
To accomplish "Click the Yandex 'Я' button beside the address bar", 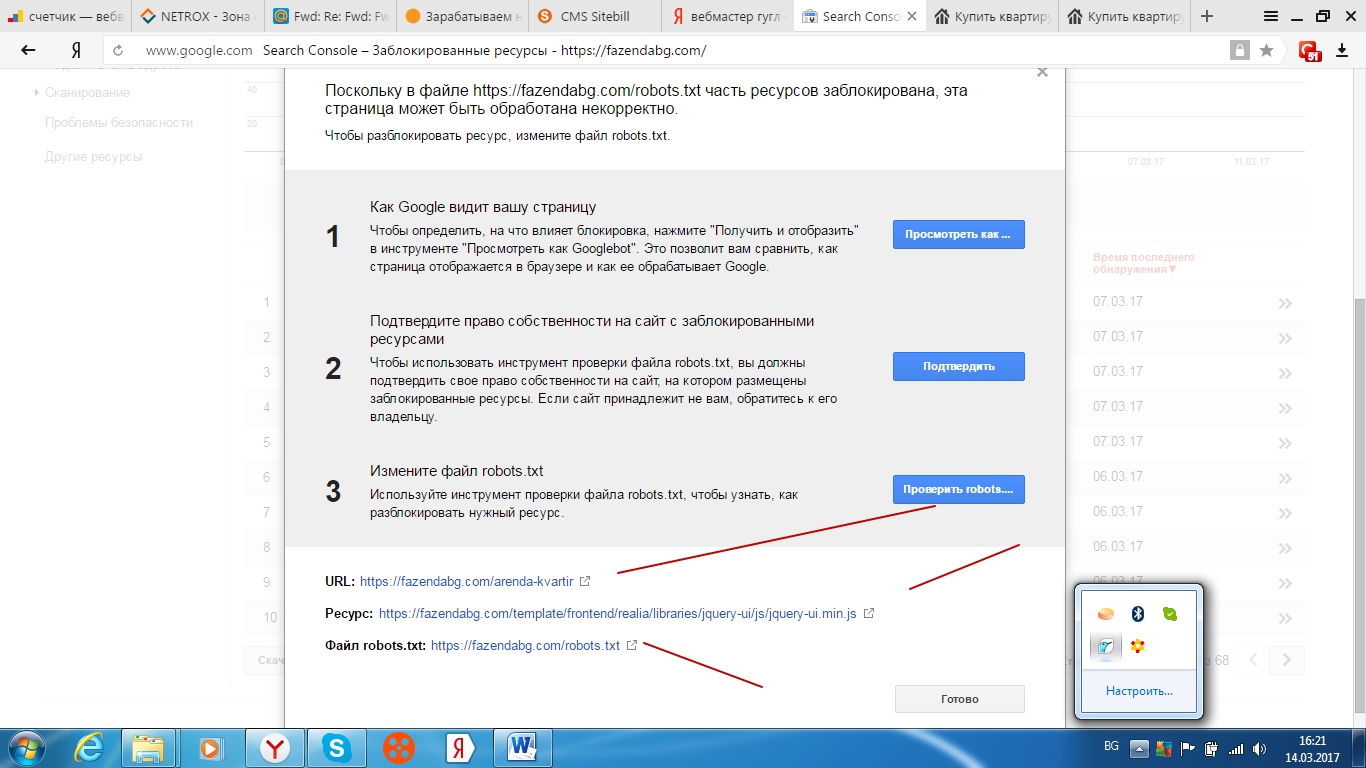I will 76,50.
